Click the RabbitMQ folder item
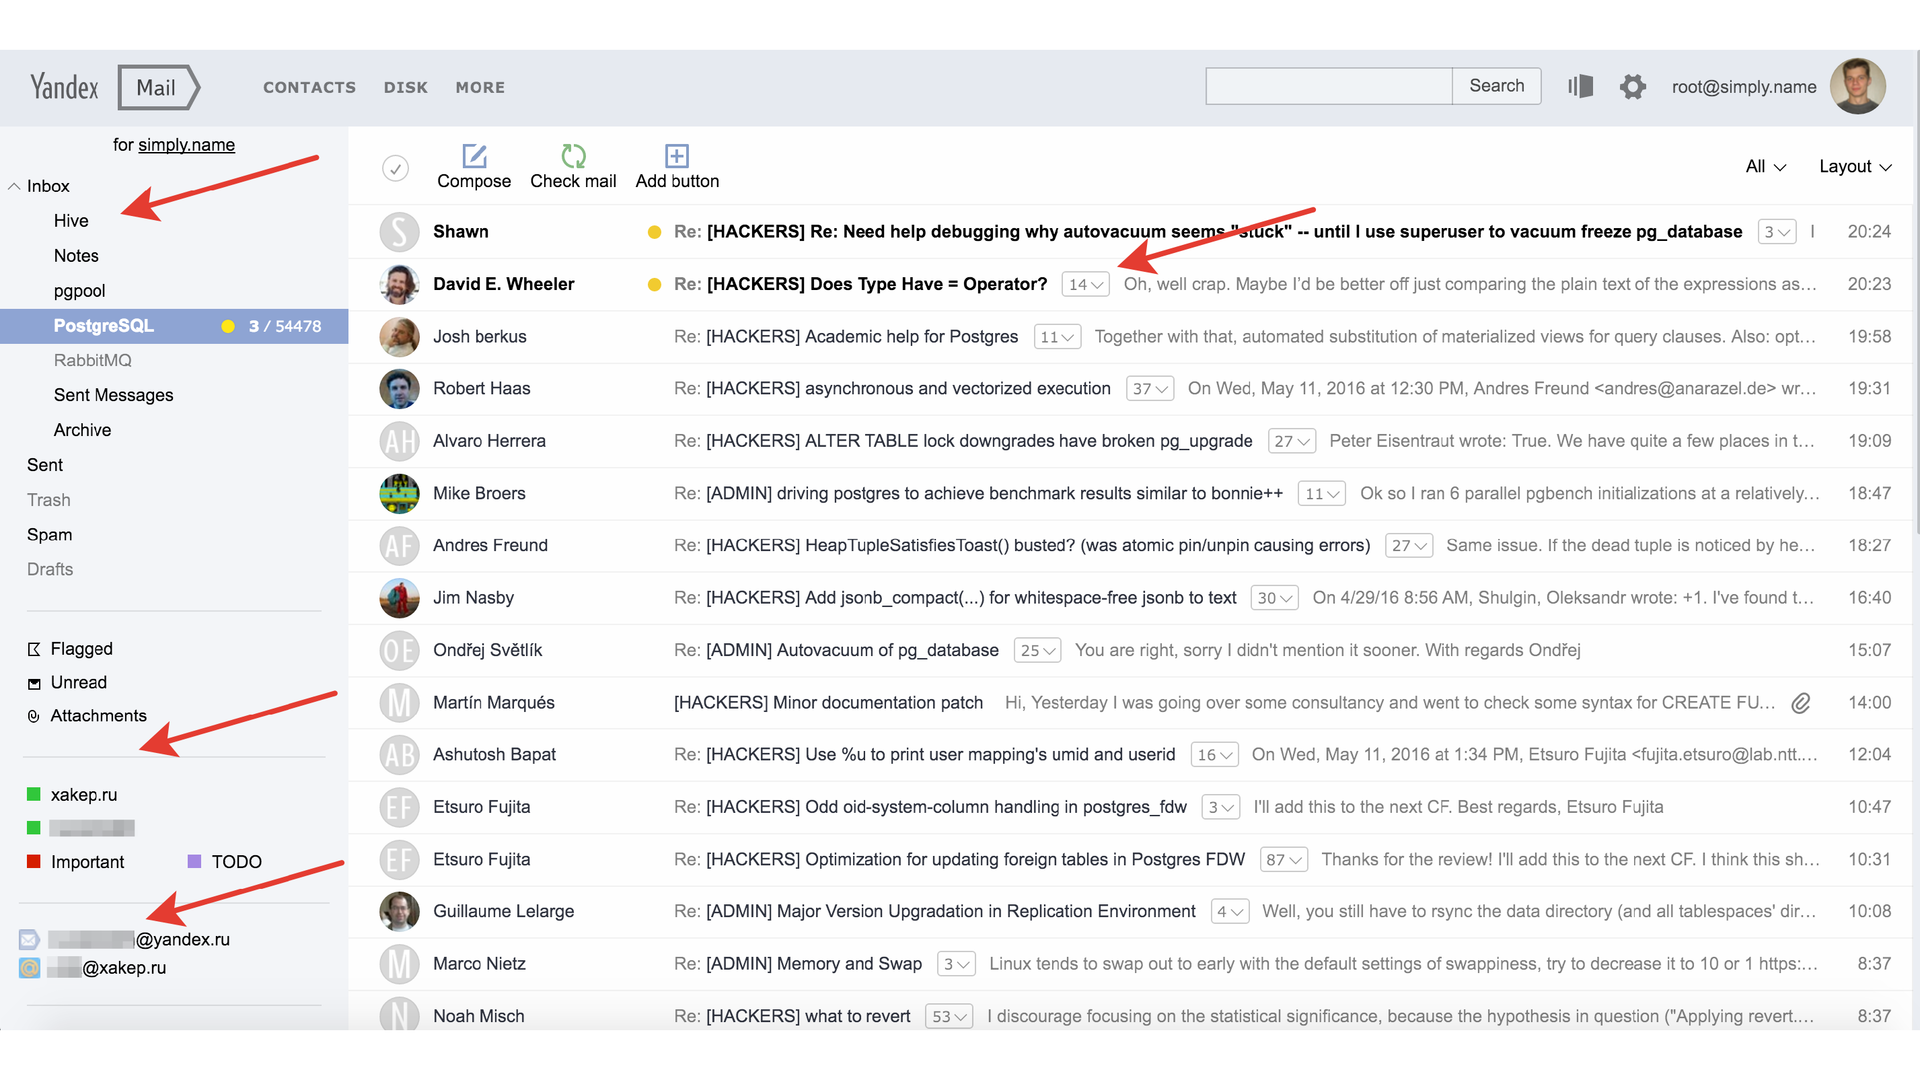Image resolution: width=1920 pixels, height=1080 pixels. [91, 359]
